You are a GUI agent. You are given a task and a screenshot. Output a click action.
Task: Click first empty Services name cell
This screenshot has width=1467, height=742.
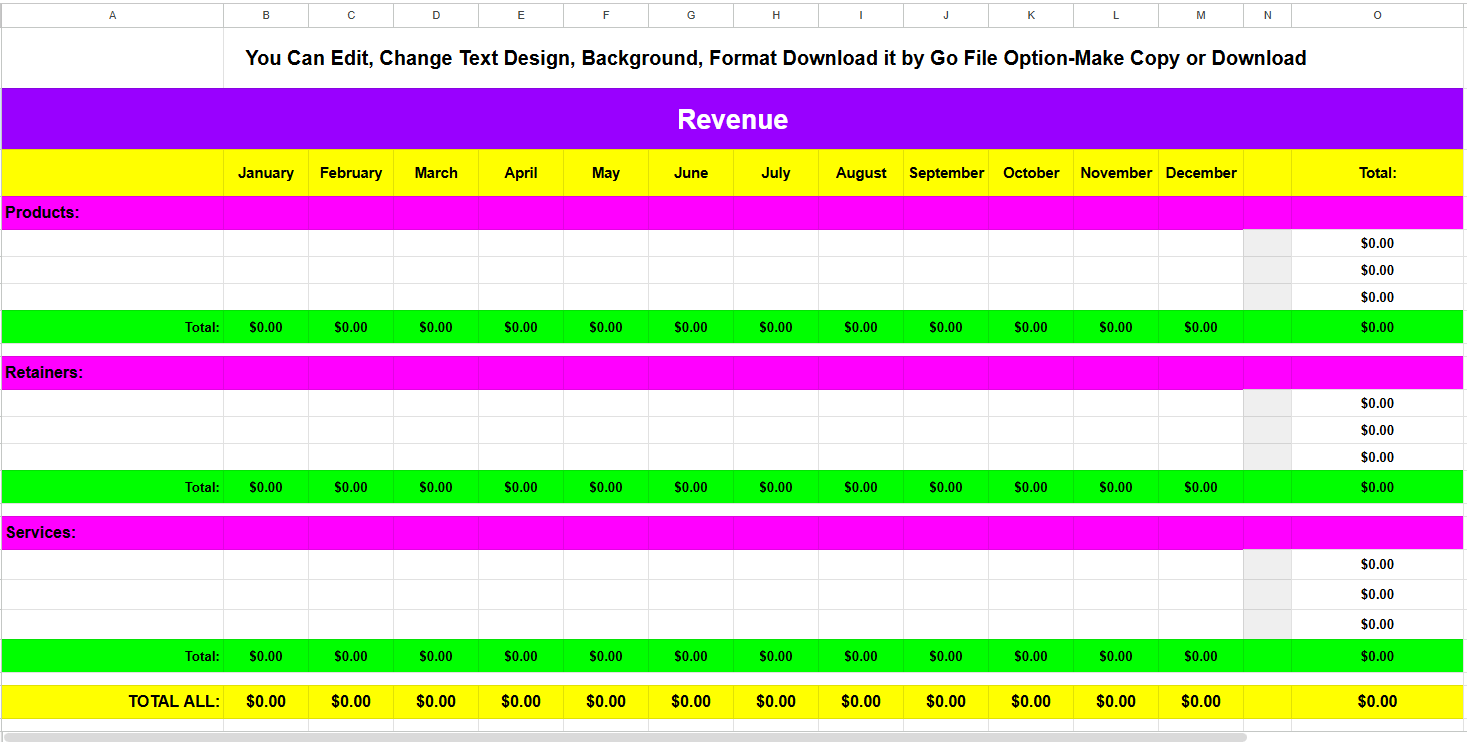pos(112,564)
